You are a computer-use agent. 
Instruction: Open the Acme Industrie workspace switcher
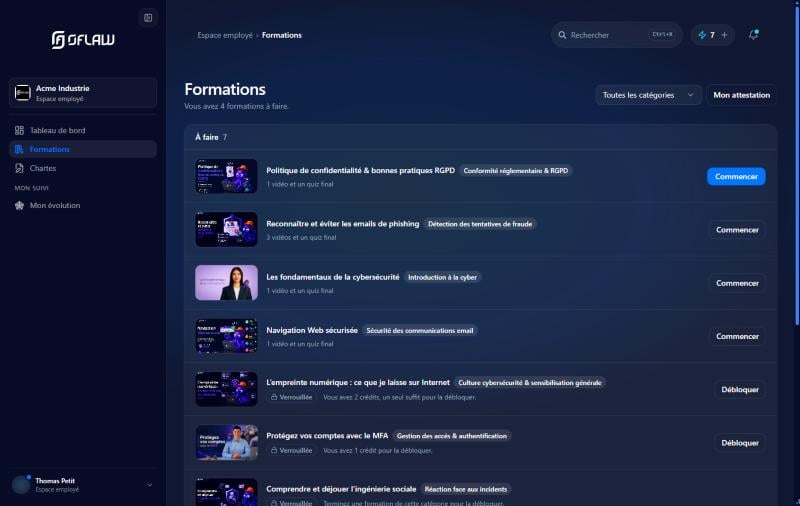click(x=83, y=93)
